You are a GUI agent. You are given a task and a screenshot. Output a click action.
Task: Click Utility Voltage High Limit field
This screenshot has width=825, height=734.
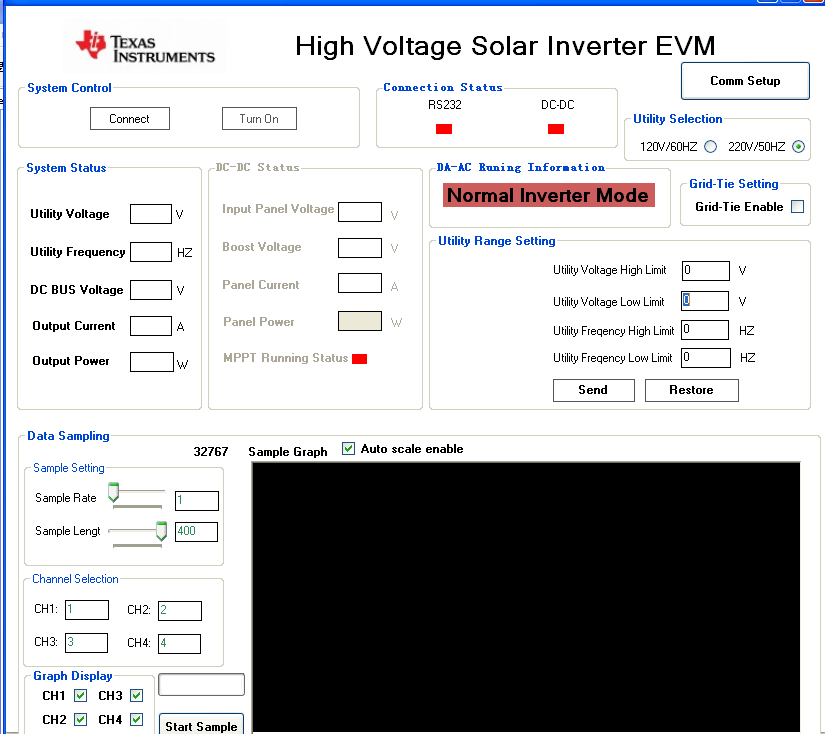coord(706,270)
